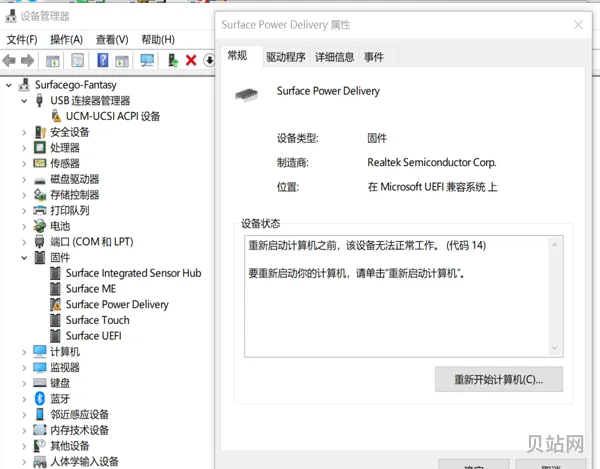
Task: Click the computer category icon
Action: click(40, 351)
